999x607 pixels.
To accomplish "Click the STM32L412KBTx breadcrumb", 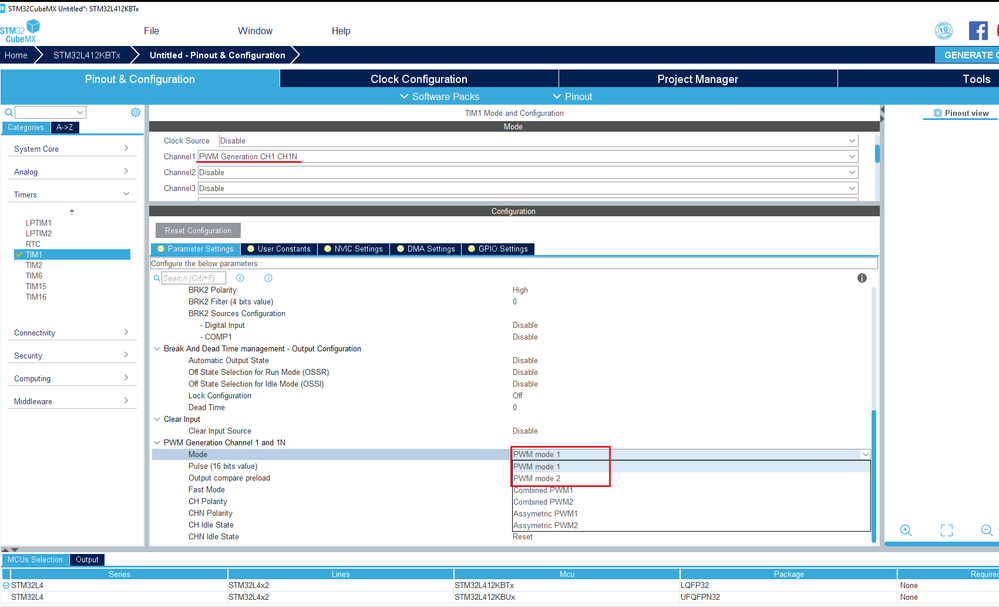I will [x=87, y=55].
